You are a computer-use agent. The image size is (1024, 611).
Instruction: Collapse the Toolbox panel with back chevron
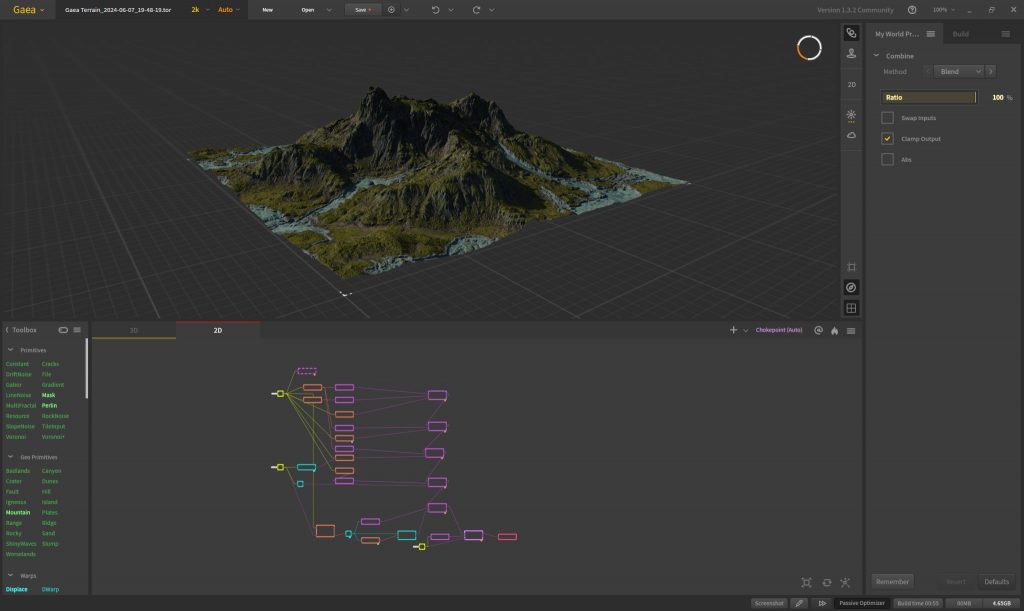7,330
